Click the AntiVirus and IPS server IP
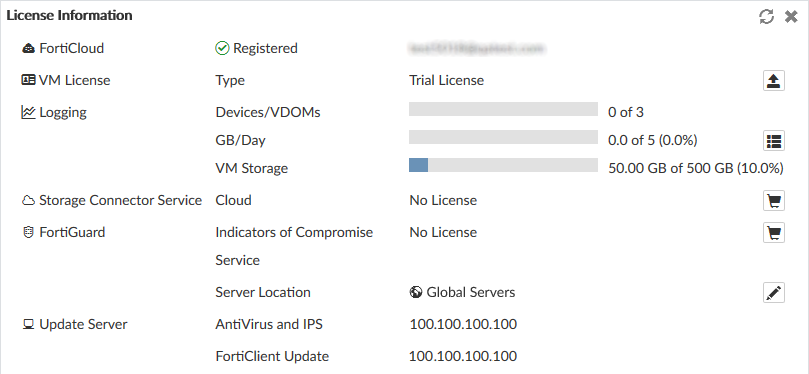This screenshot has height=374, width=809. click(463, 324)
